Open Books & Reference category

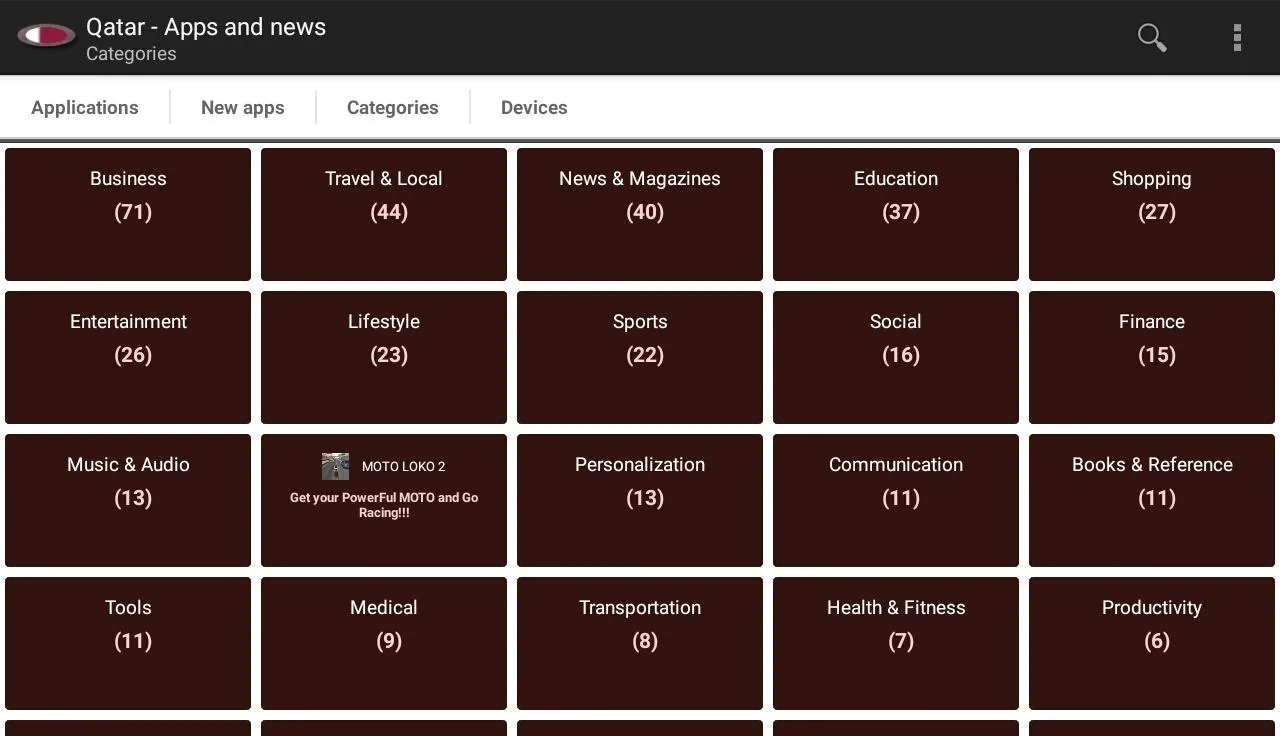pos(1152,500)
